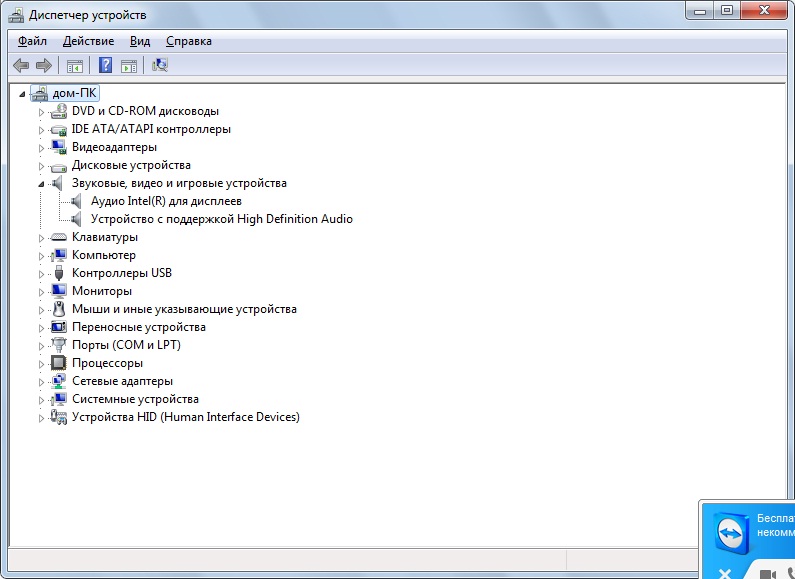Open the Вид menu

coord(140,41)
